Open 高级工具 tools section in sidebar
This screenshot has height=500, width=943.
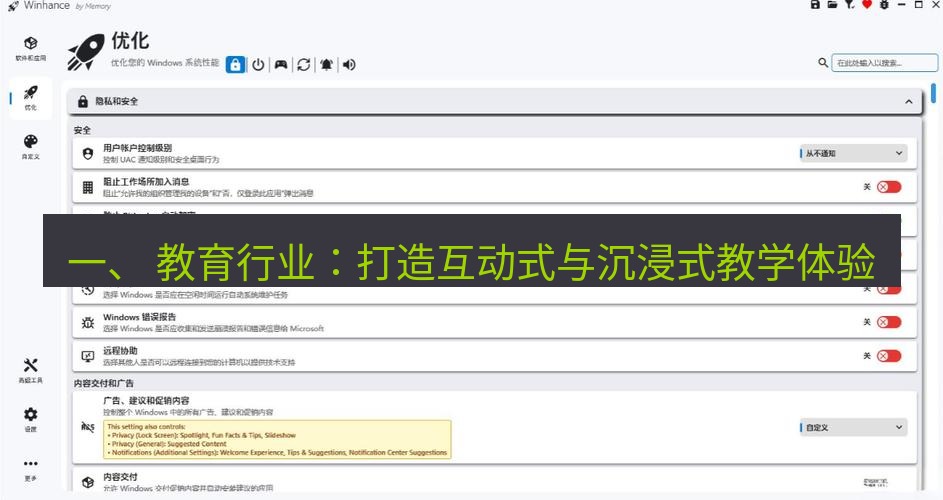tap(31, 370)
